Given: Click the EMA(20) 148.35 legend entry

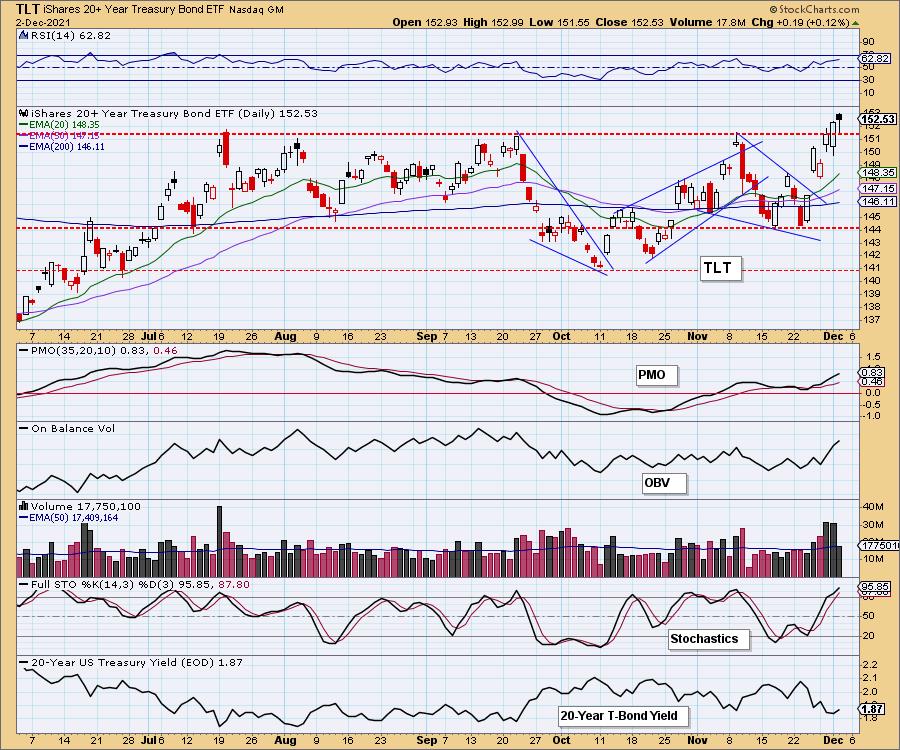Looking at the screenshot, I should (59, 125).
